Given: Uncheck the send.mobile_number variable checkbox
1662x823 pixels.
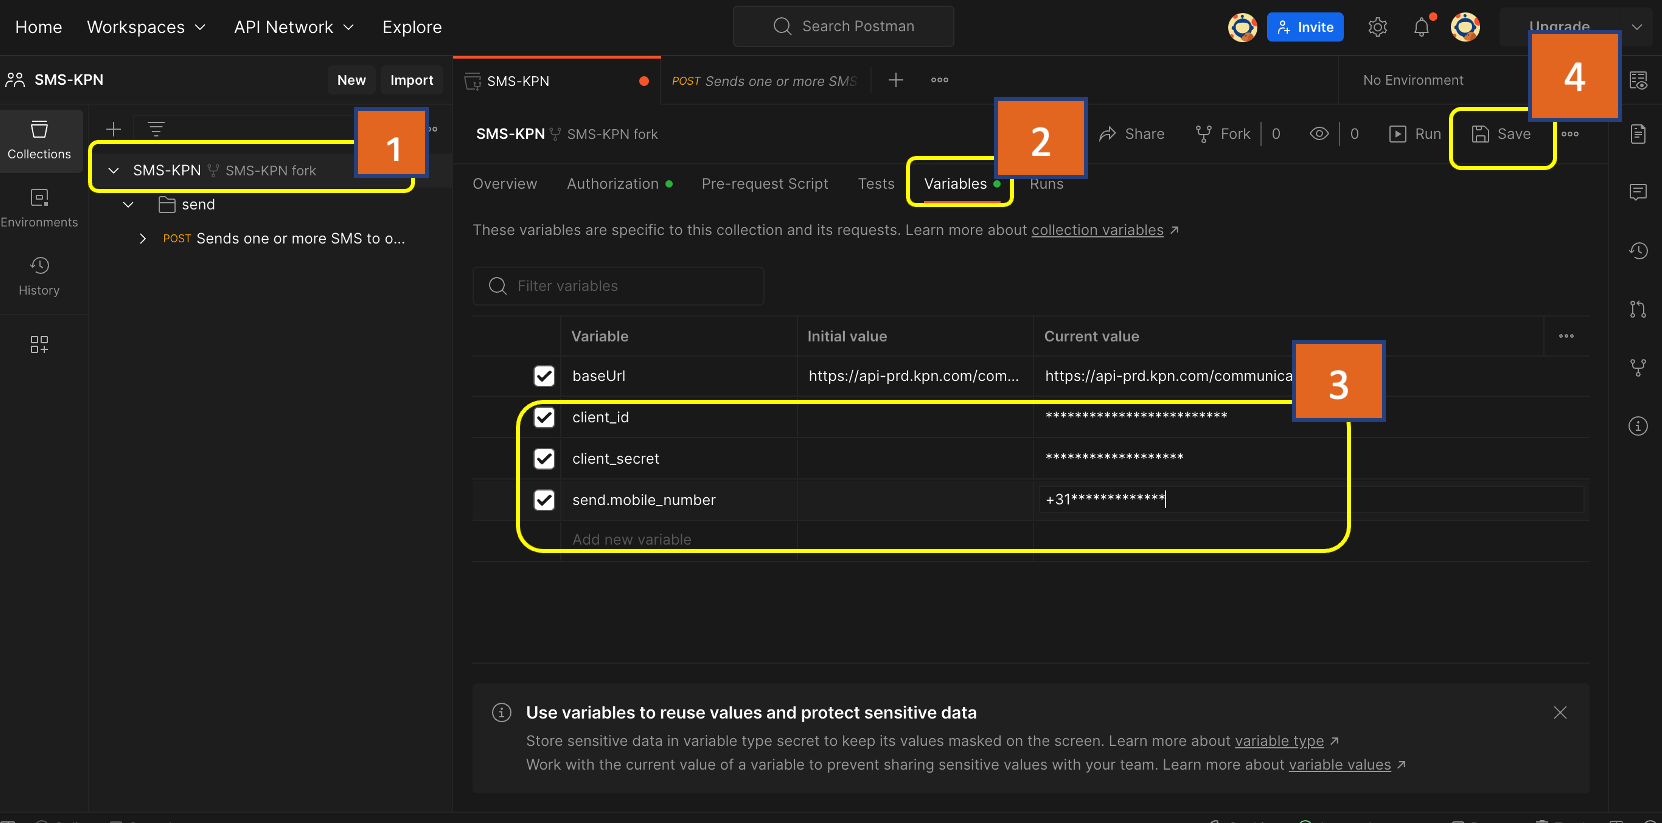Looking at the screenshot, I should point(544,500).
